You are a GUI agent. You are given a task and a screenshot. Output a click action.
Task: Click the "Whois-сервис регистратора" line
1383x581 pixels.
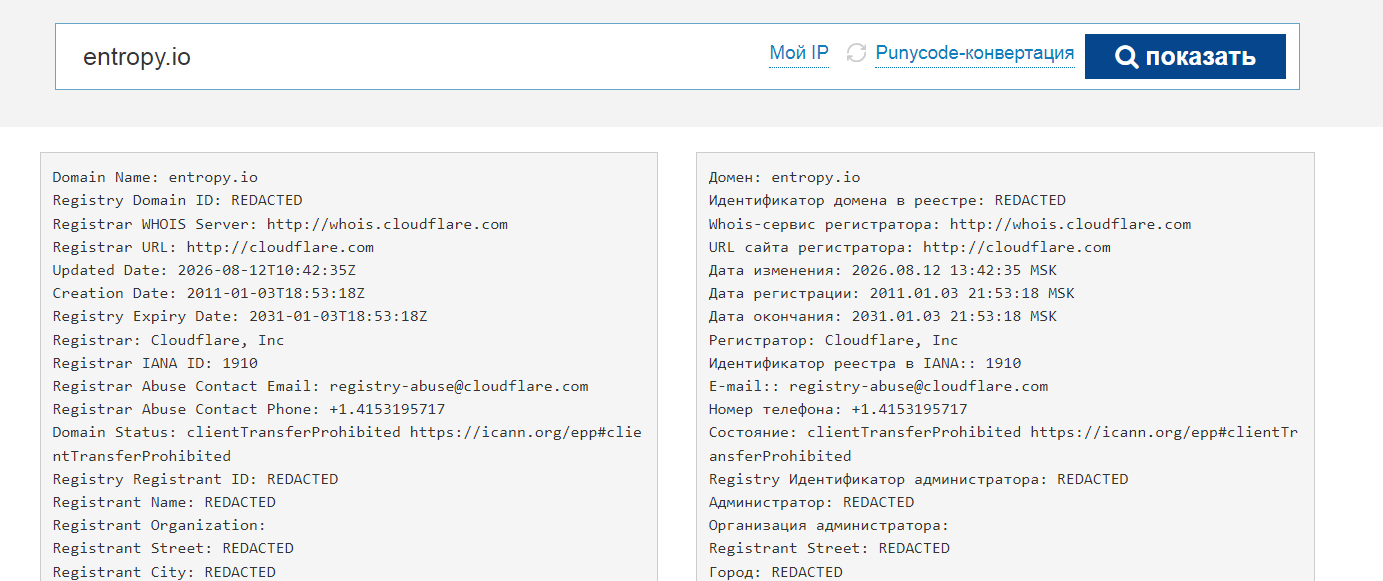point(950,224)
